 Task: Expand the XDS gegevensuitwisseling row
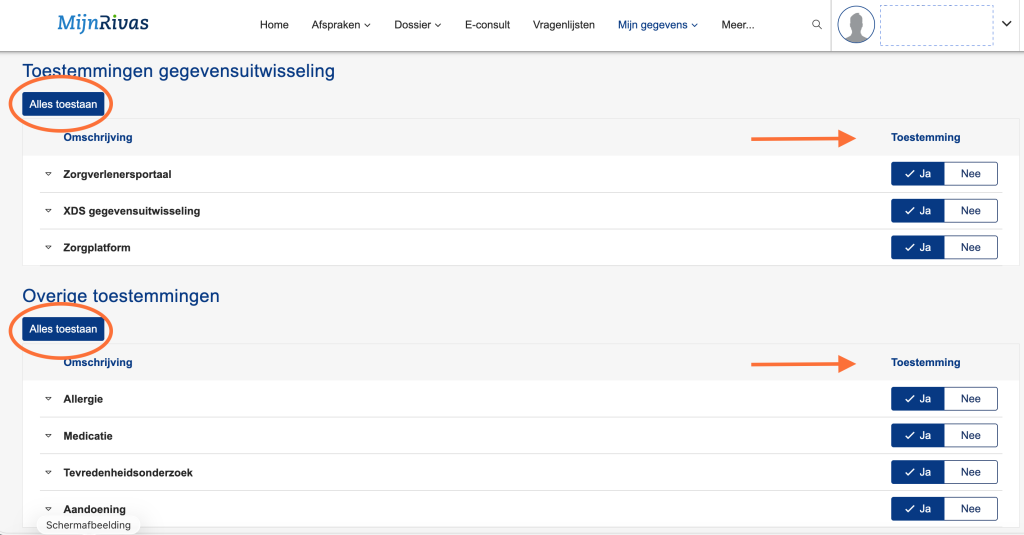pyautogui.click(x=47, y=211)
